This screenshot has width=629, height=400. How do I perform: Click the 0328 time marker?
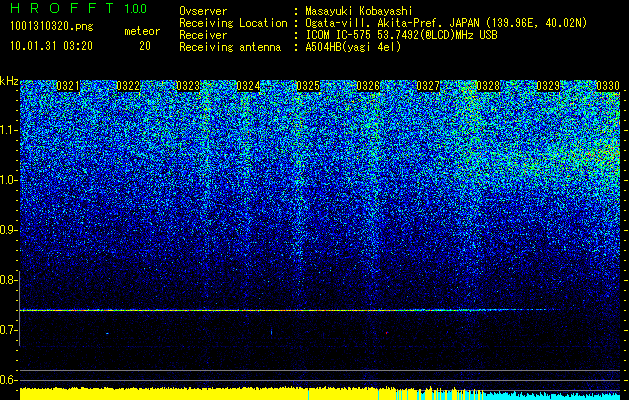click(488, 86)
